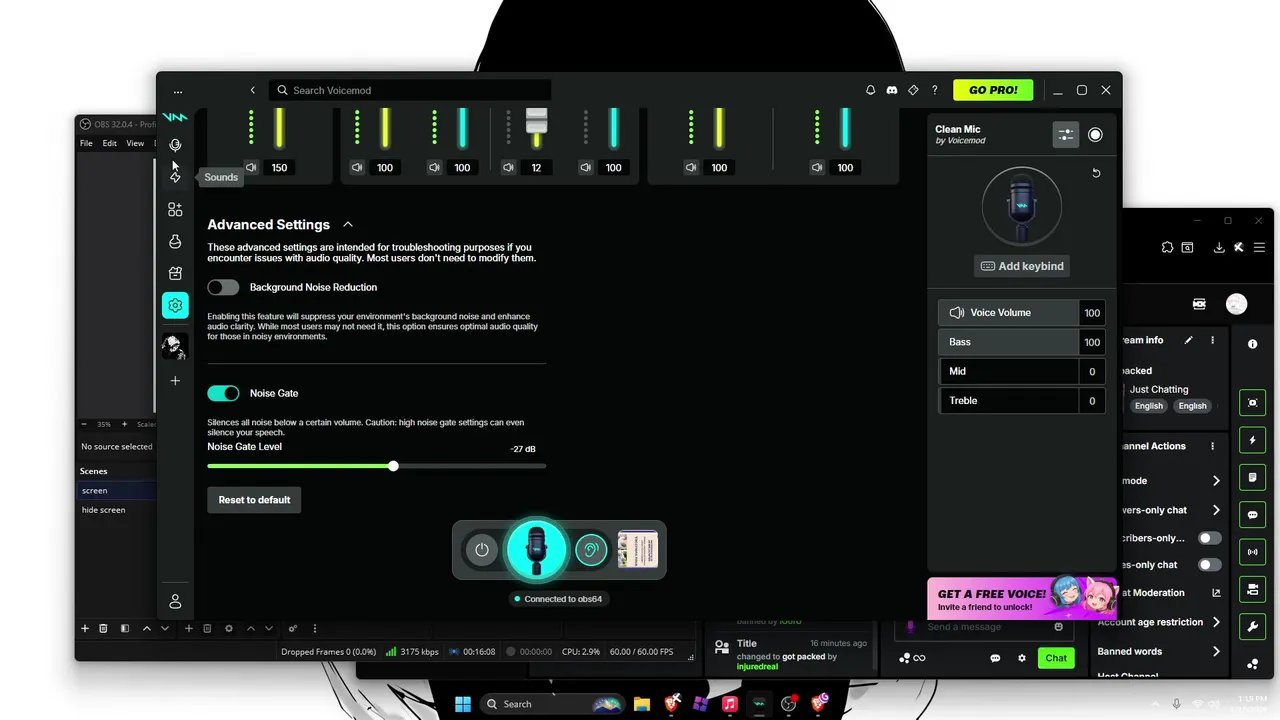Toggle the Voicemod voice changer power button
Viewport: 1280px width, 720px height.
tap(482, 550)
